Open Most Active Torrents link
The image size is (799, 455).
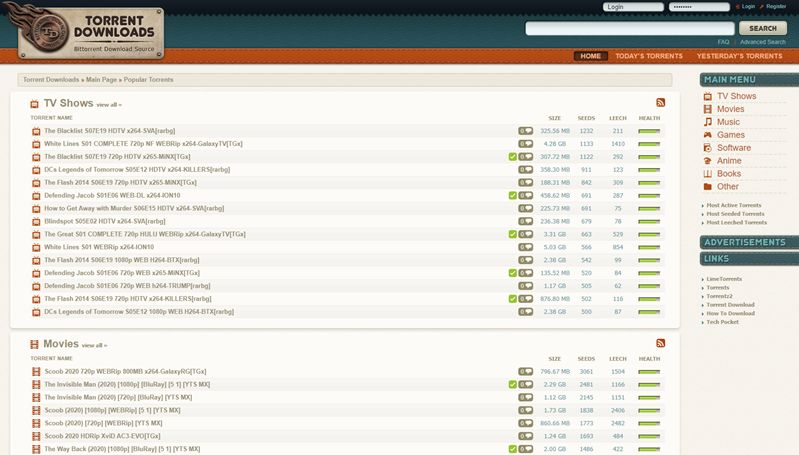click(734, 205)
